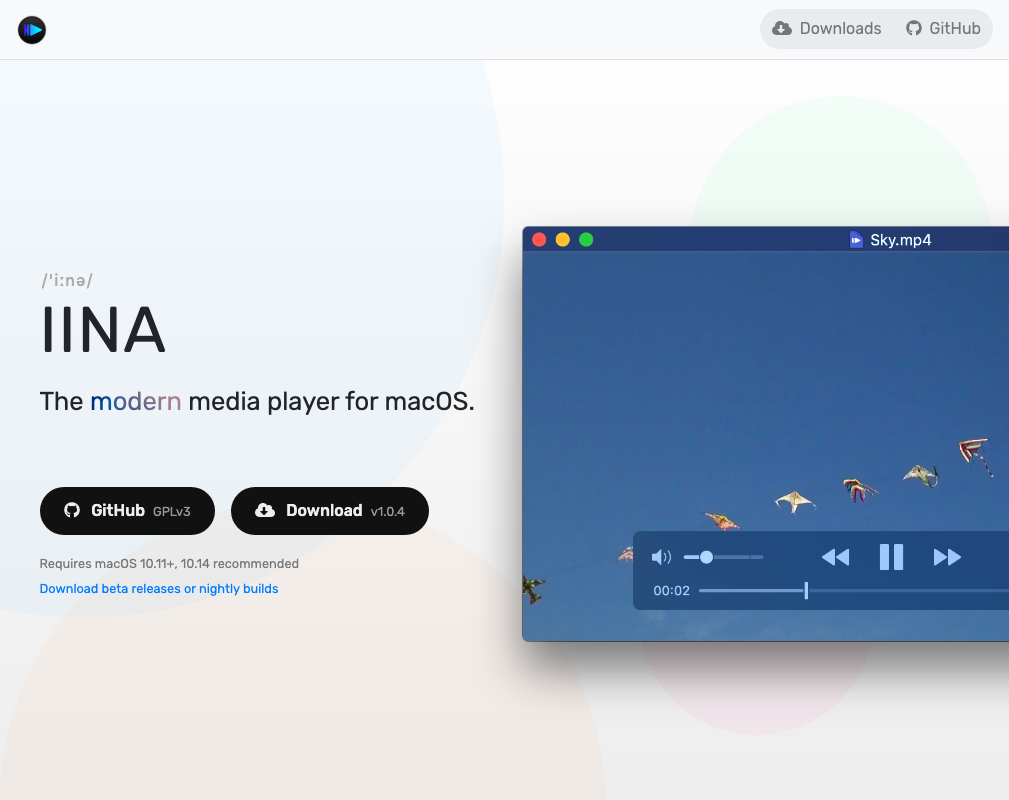This screenshot has width=1009, height=800.
Task: Click the cloud download icon in top navigation
Action: [x=782, y=28]
